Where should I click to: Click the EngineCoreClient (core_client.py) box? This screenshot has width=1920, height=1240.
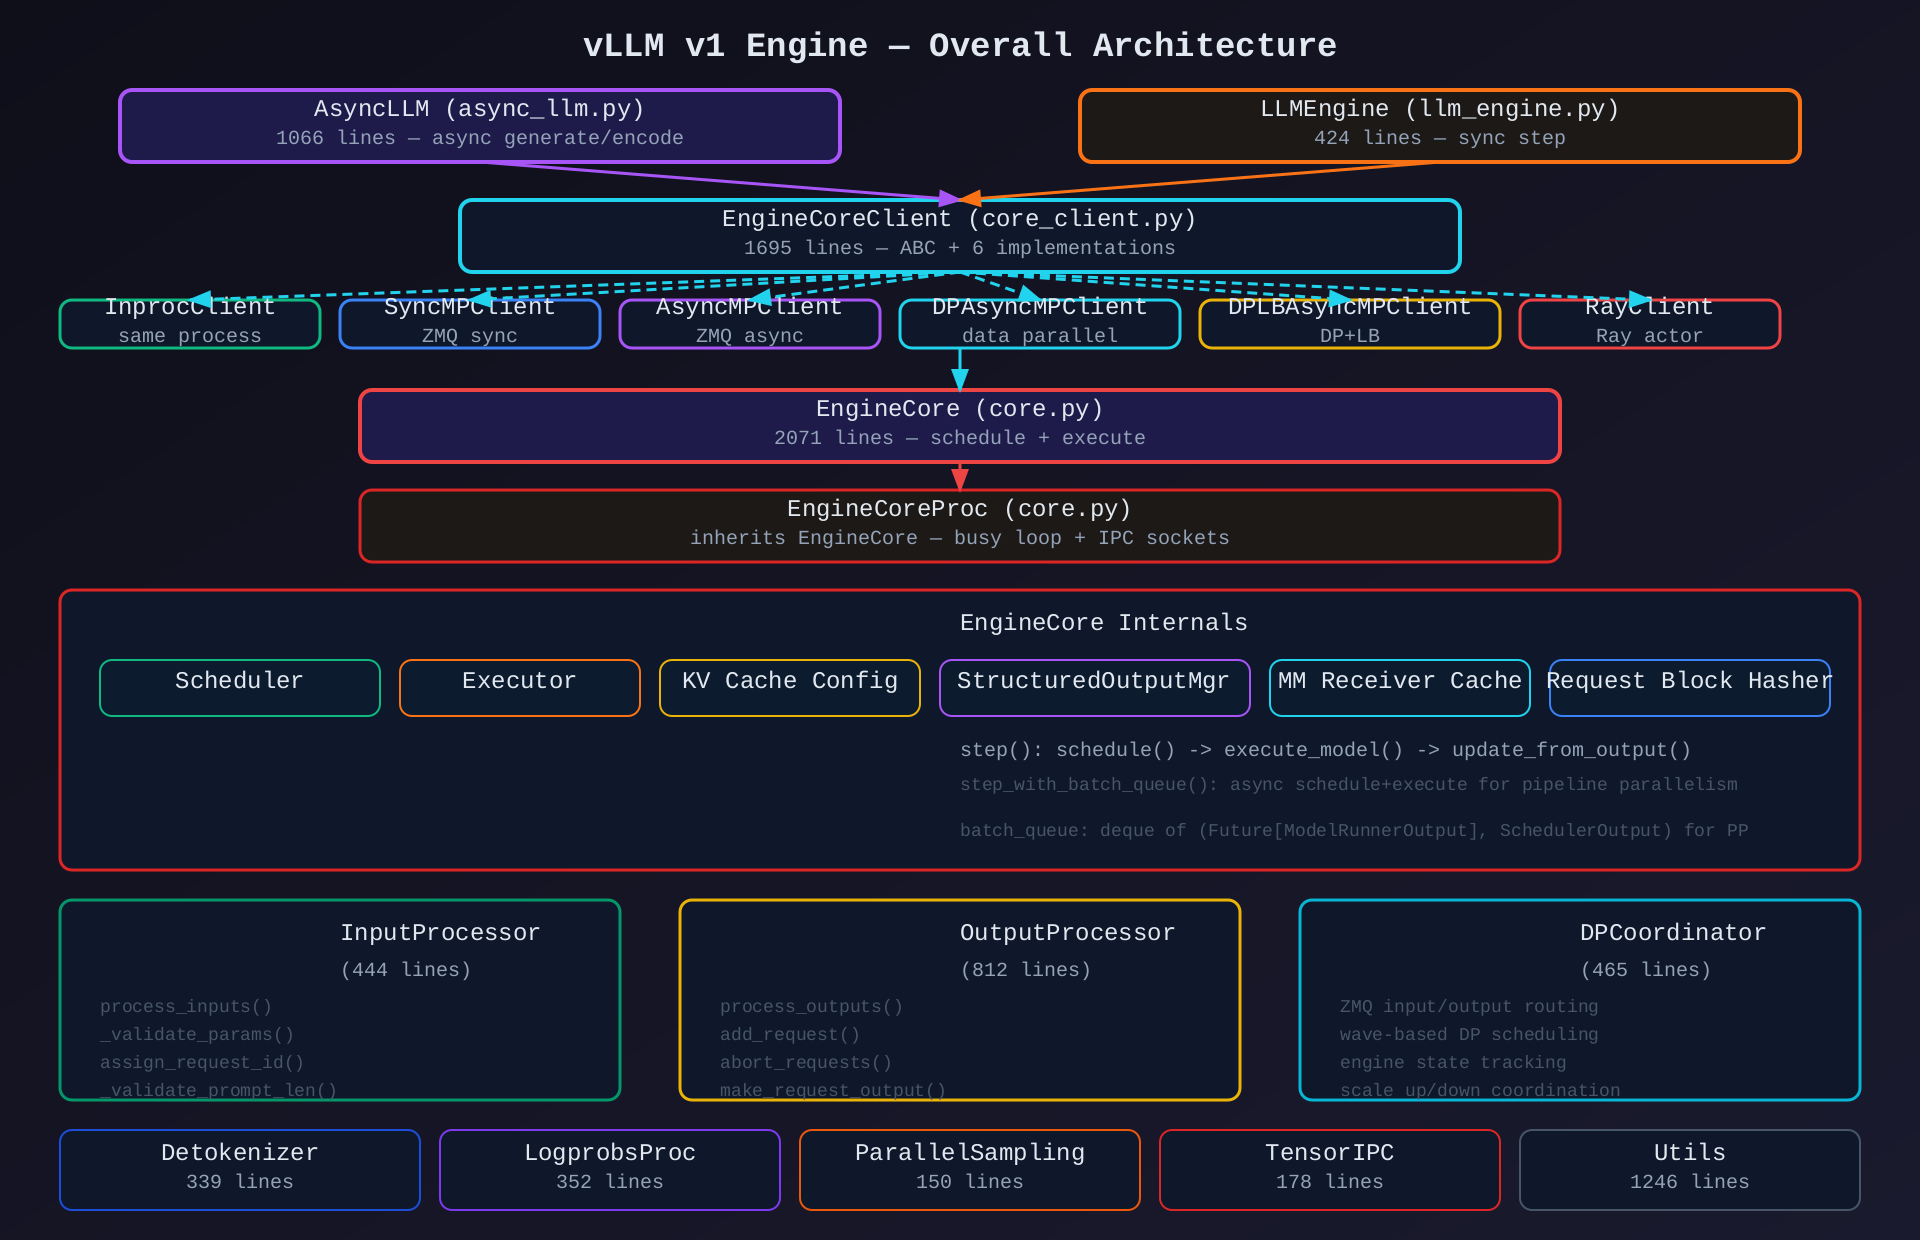point(960,236)
